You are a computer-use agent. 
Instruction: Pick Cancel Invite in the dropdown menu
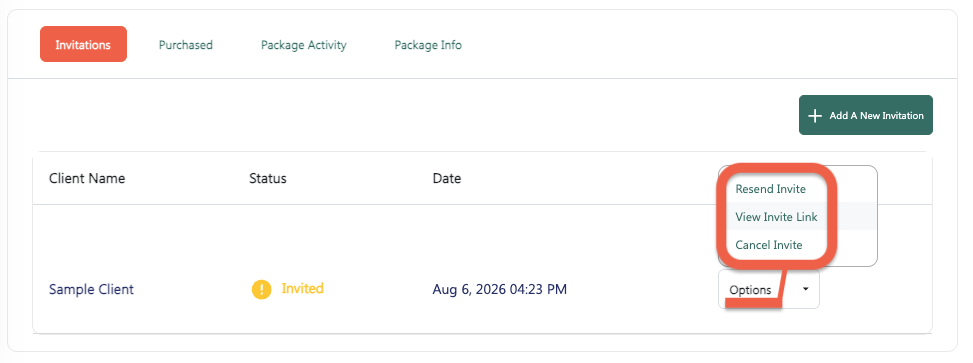point(769,244)
